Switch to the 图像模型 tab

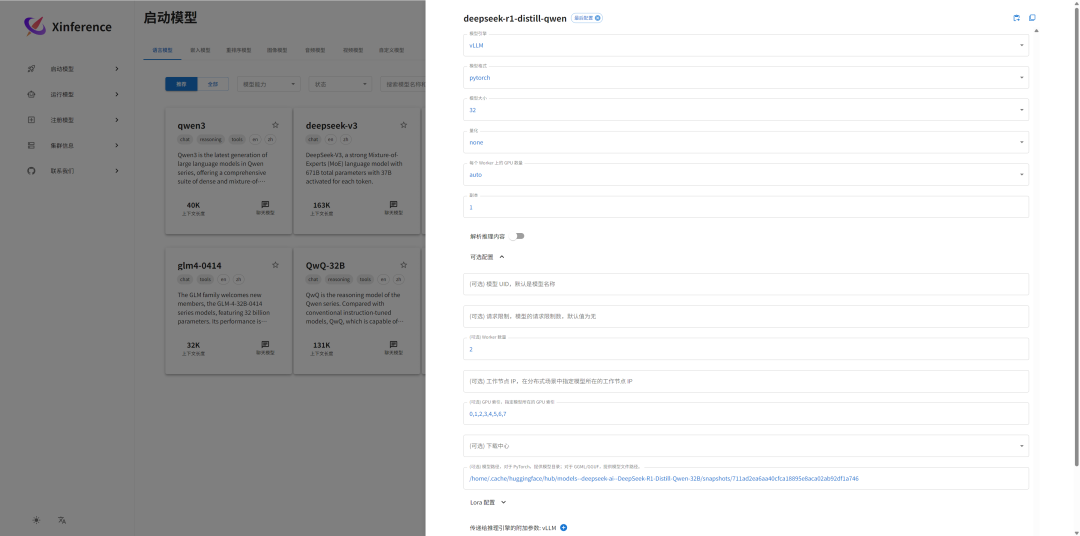[277, 50]
